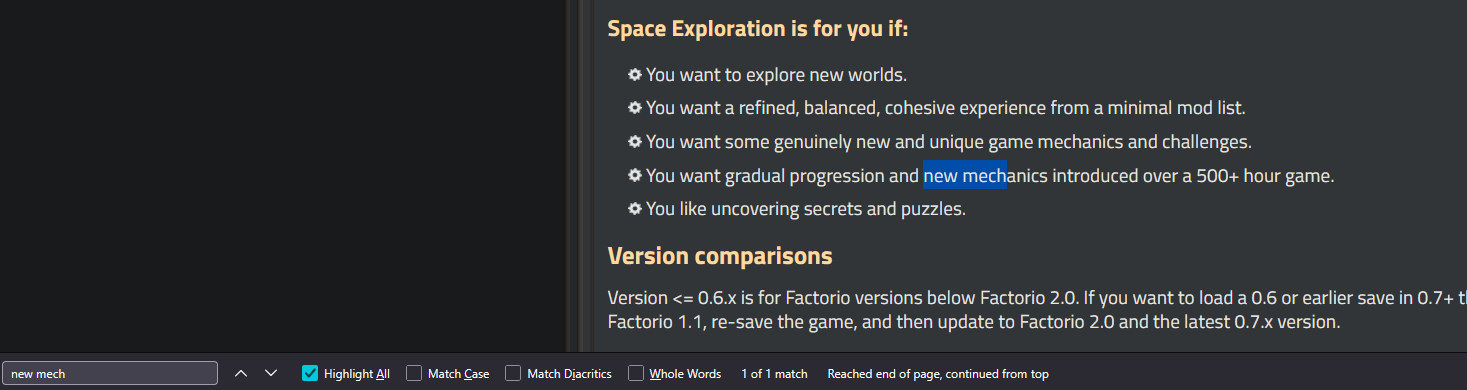
Task: Jump to the previous find match arrow
Action: click(240, 373)
